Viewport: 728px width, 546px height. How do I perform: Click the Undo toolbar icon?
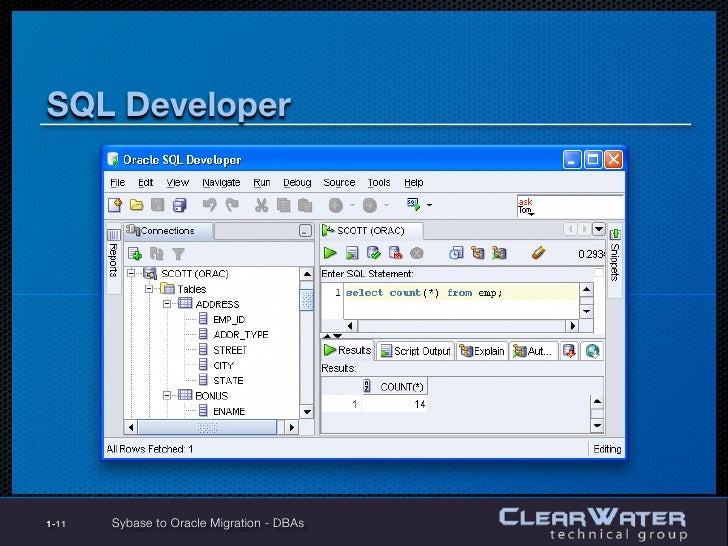pos(209,205)
